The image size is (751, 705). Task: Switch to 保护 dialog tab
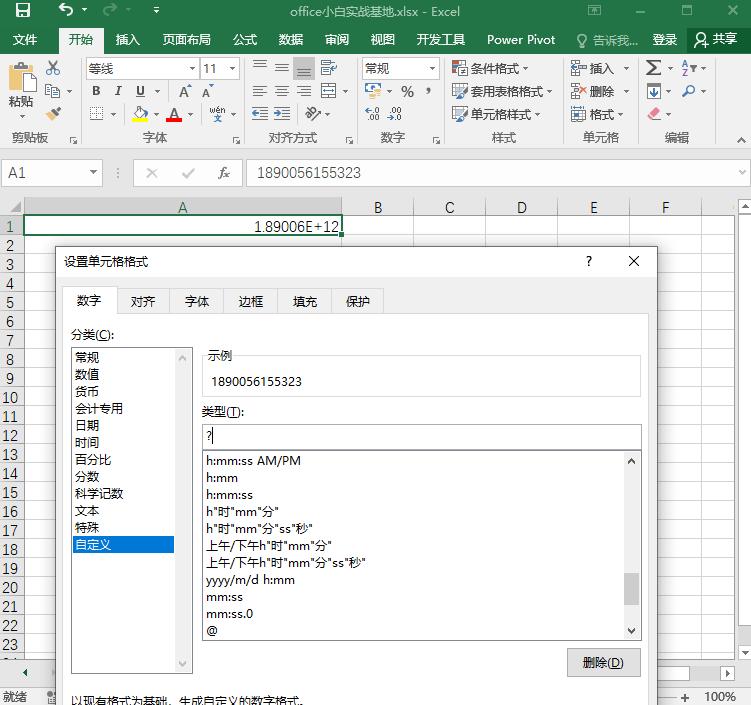[x=357, y=301]
